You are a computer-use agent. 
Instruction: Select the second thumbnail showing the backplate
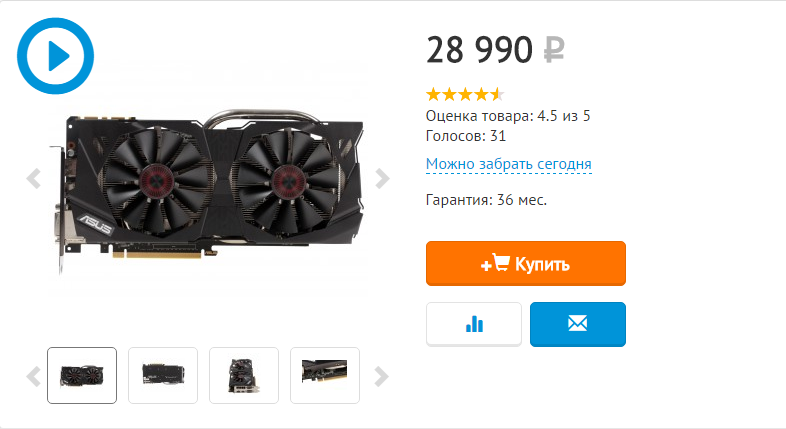tap(163, 375)
